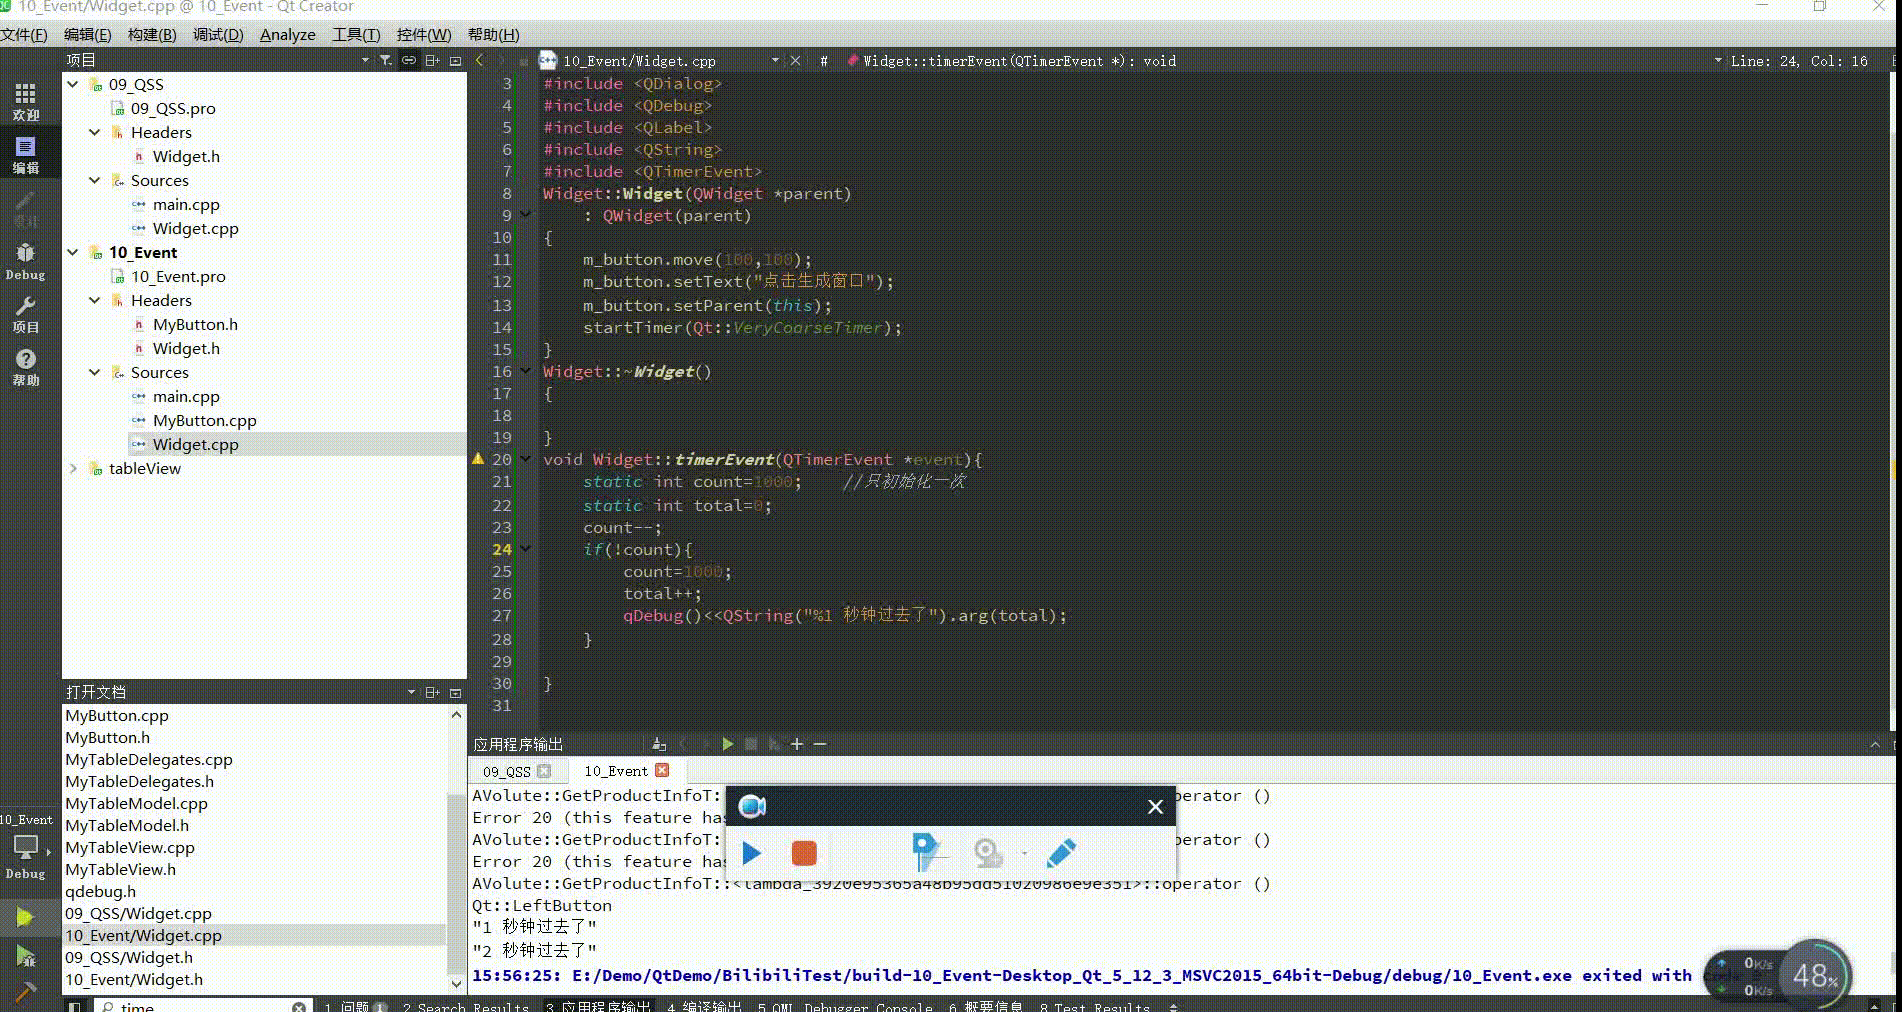This screenshot has height=1012, width=1902.
Task: Toggle the sidebar with the status bar button
Action: pos(74,1006)
